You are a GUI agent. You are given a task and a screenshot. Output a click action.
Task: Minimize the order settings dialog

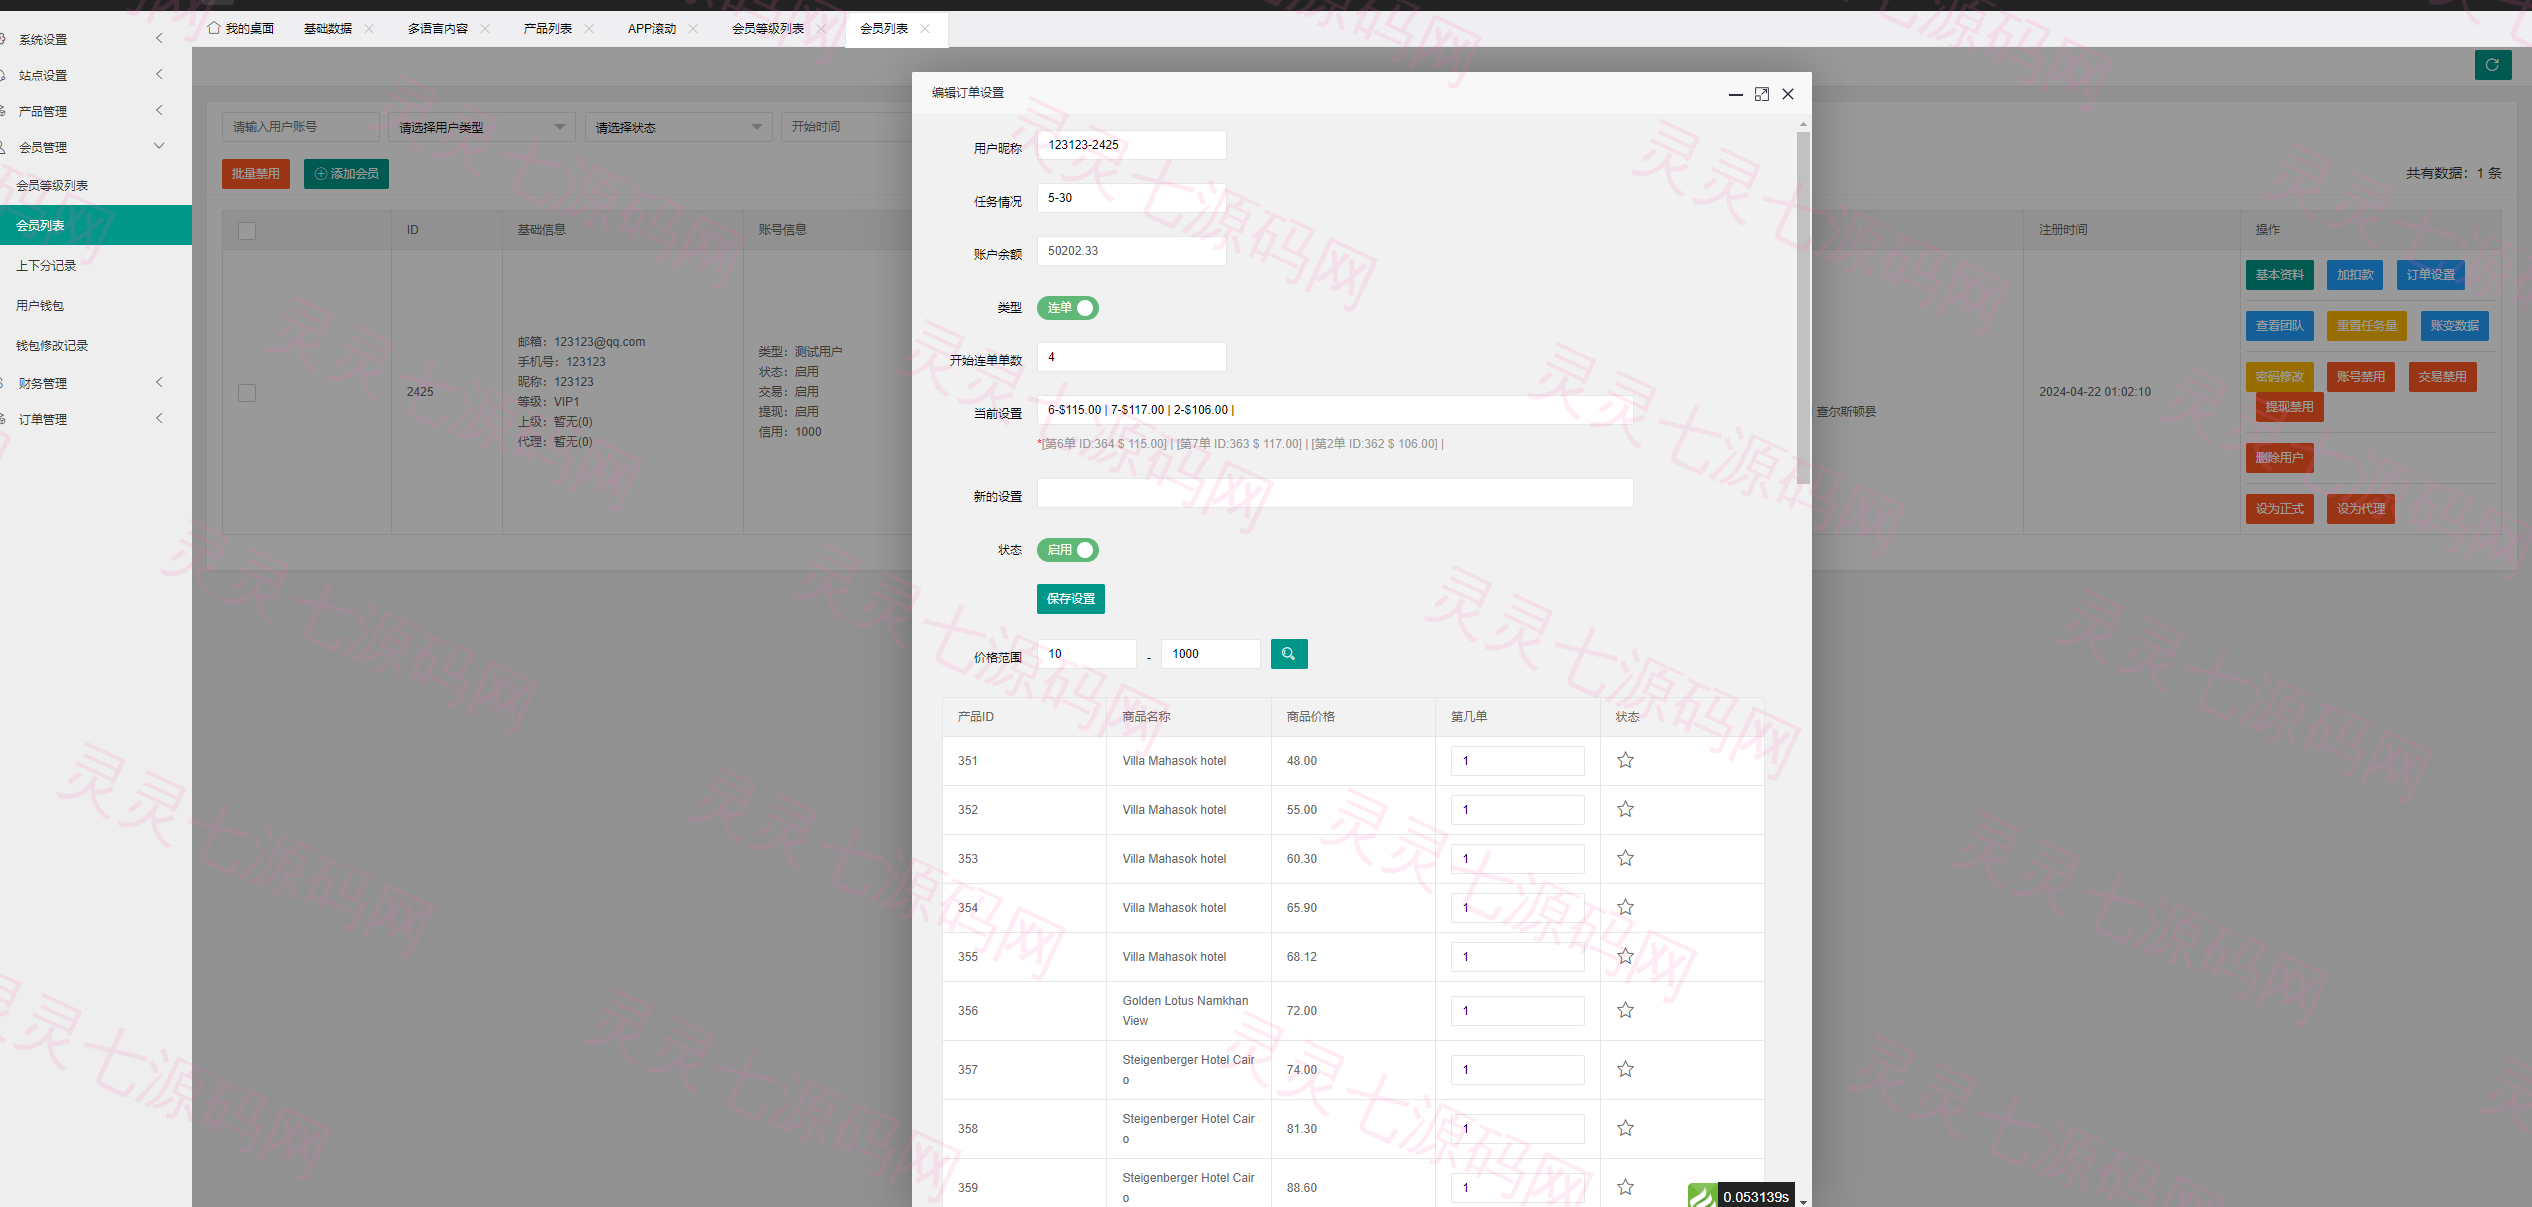[1736, 94]
